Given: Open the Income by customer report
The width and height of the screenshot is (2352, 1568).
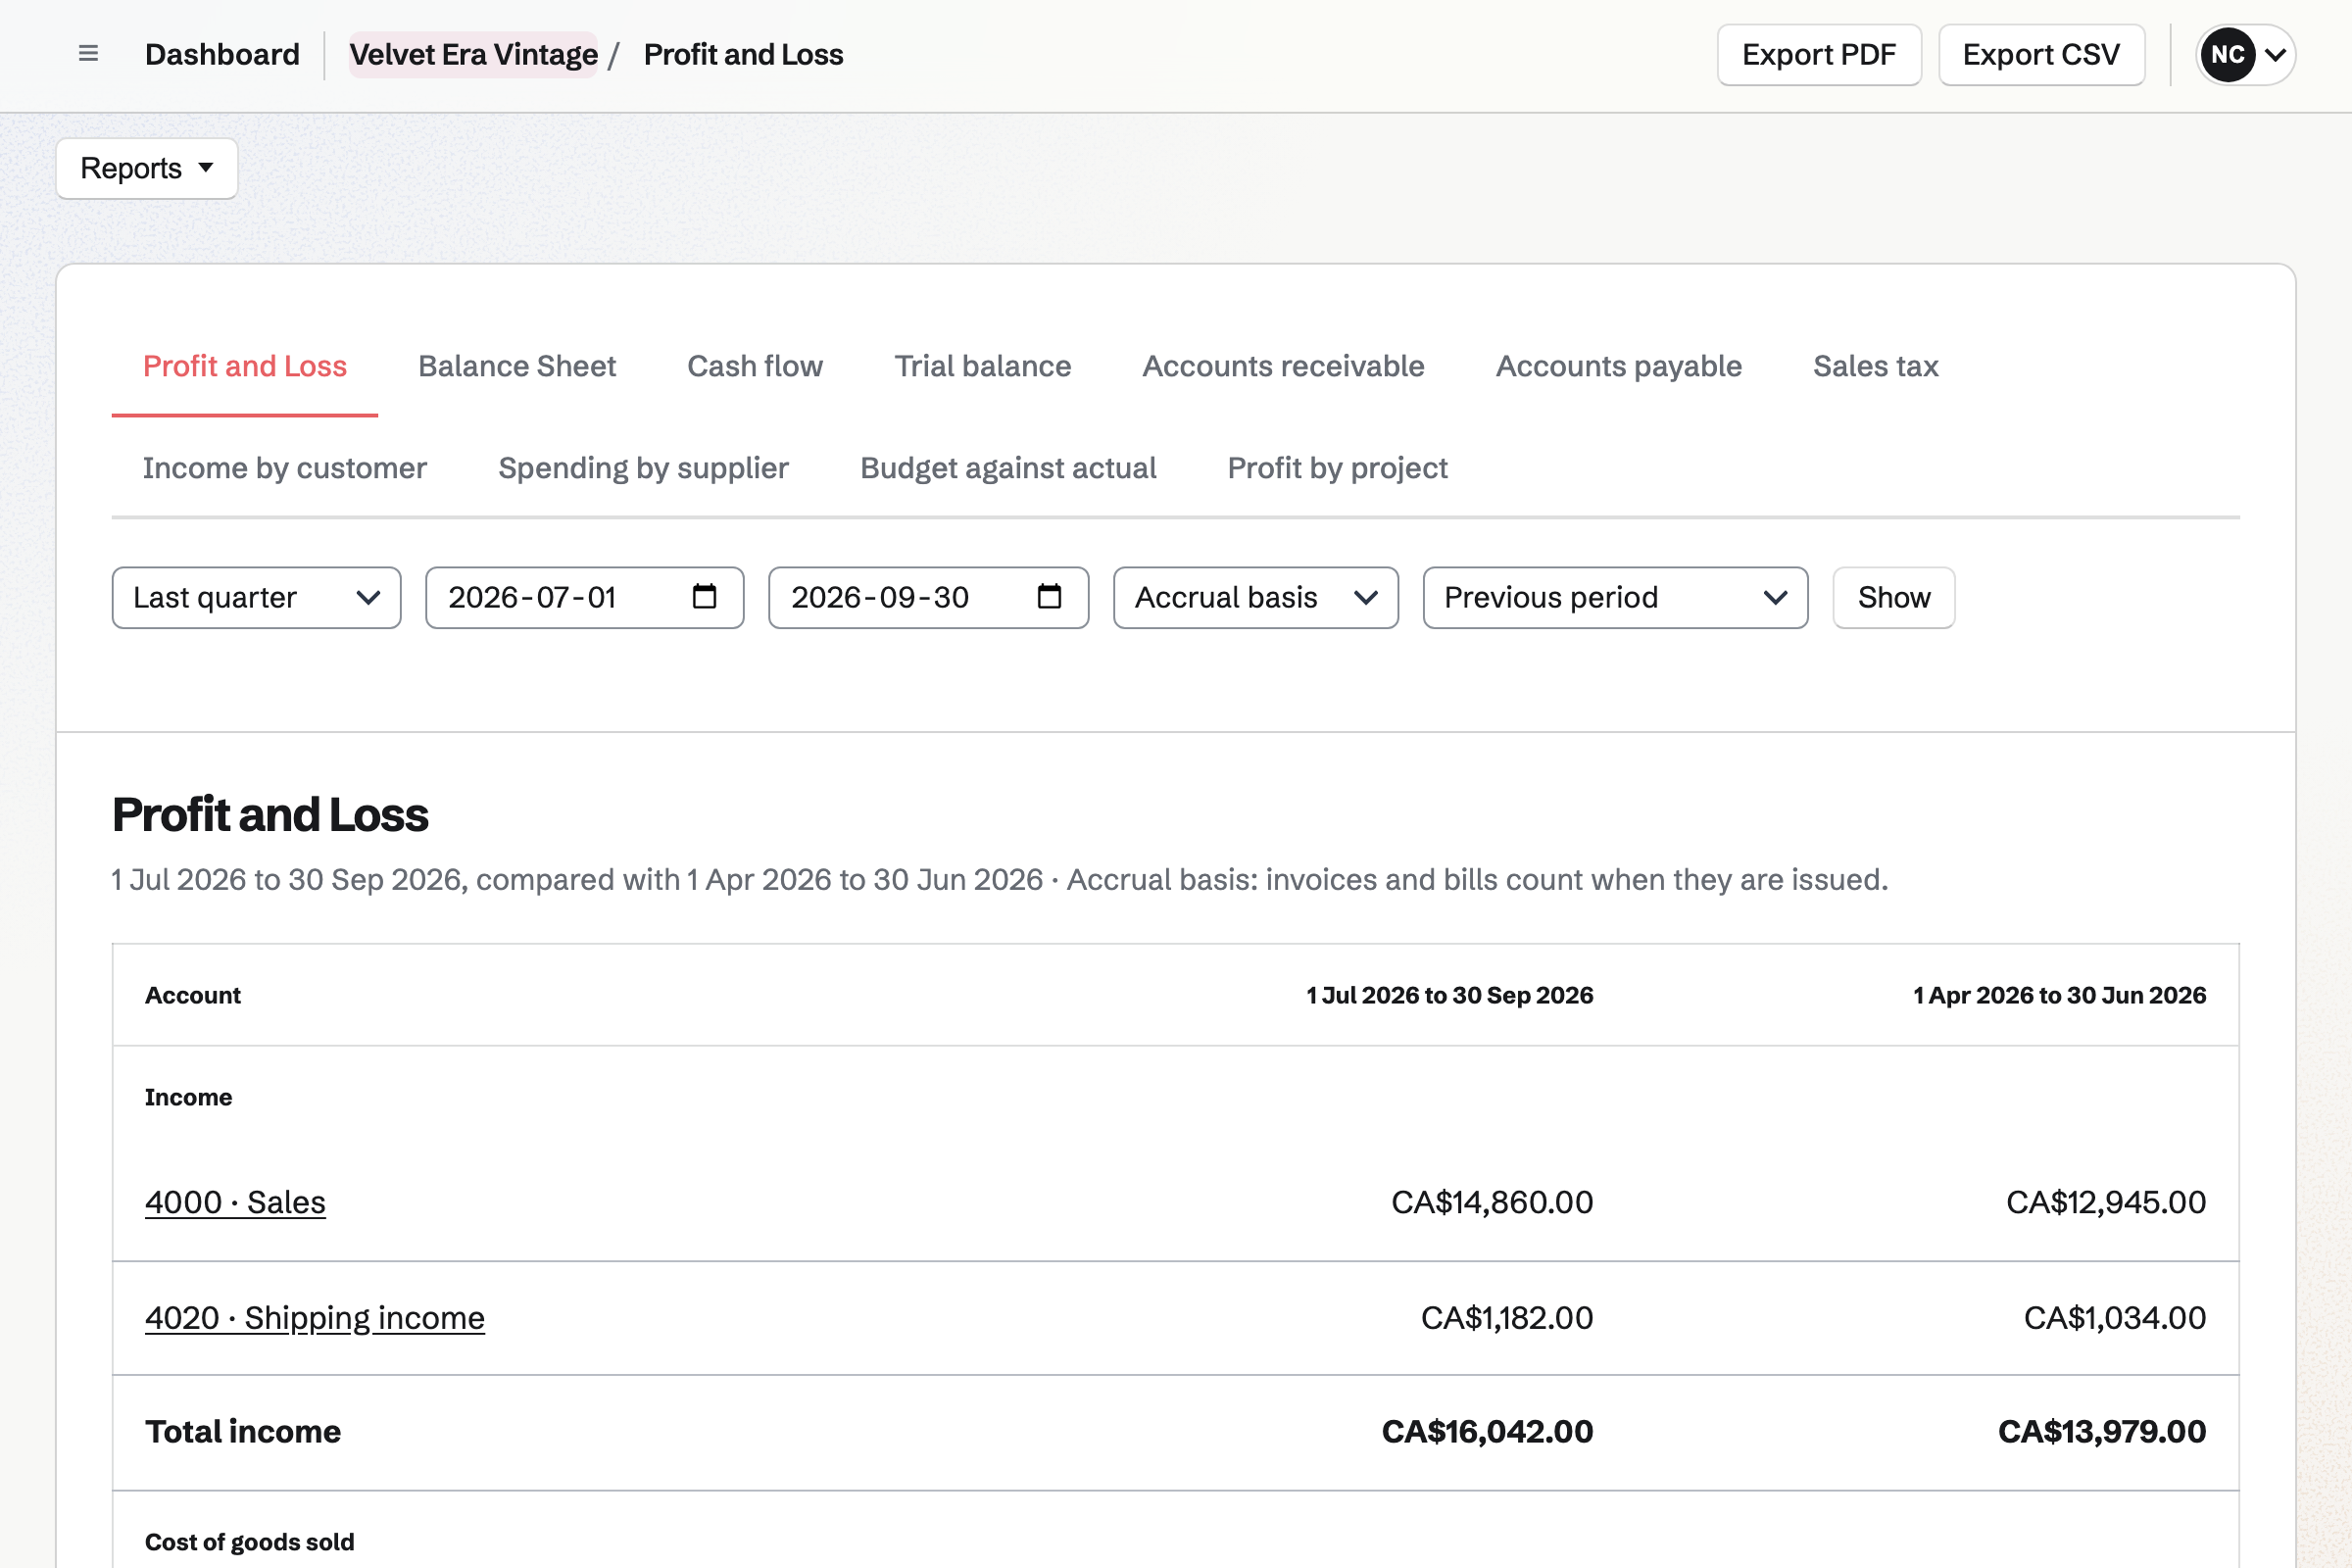Looking at the screenshot, I should (285, 468).
